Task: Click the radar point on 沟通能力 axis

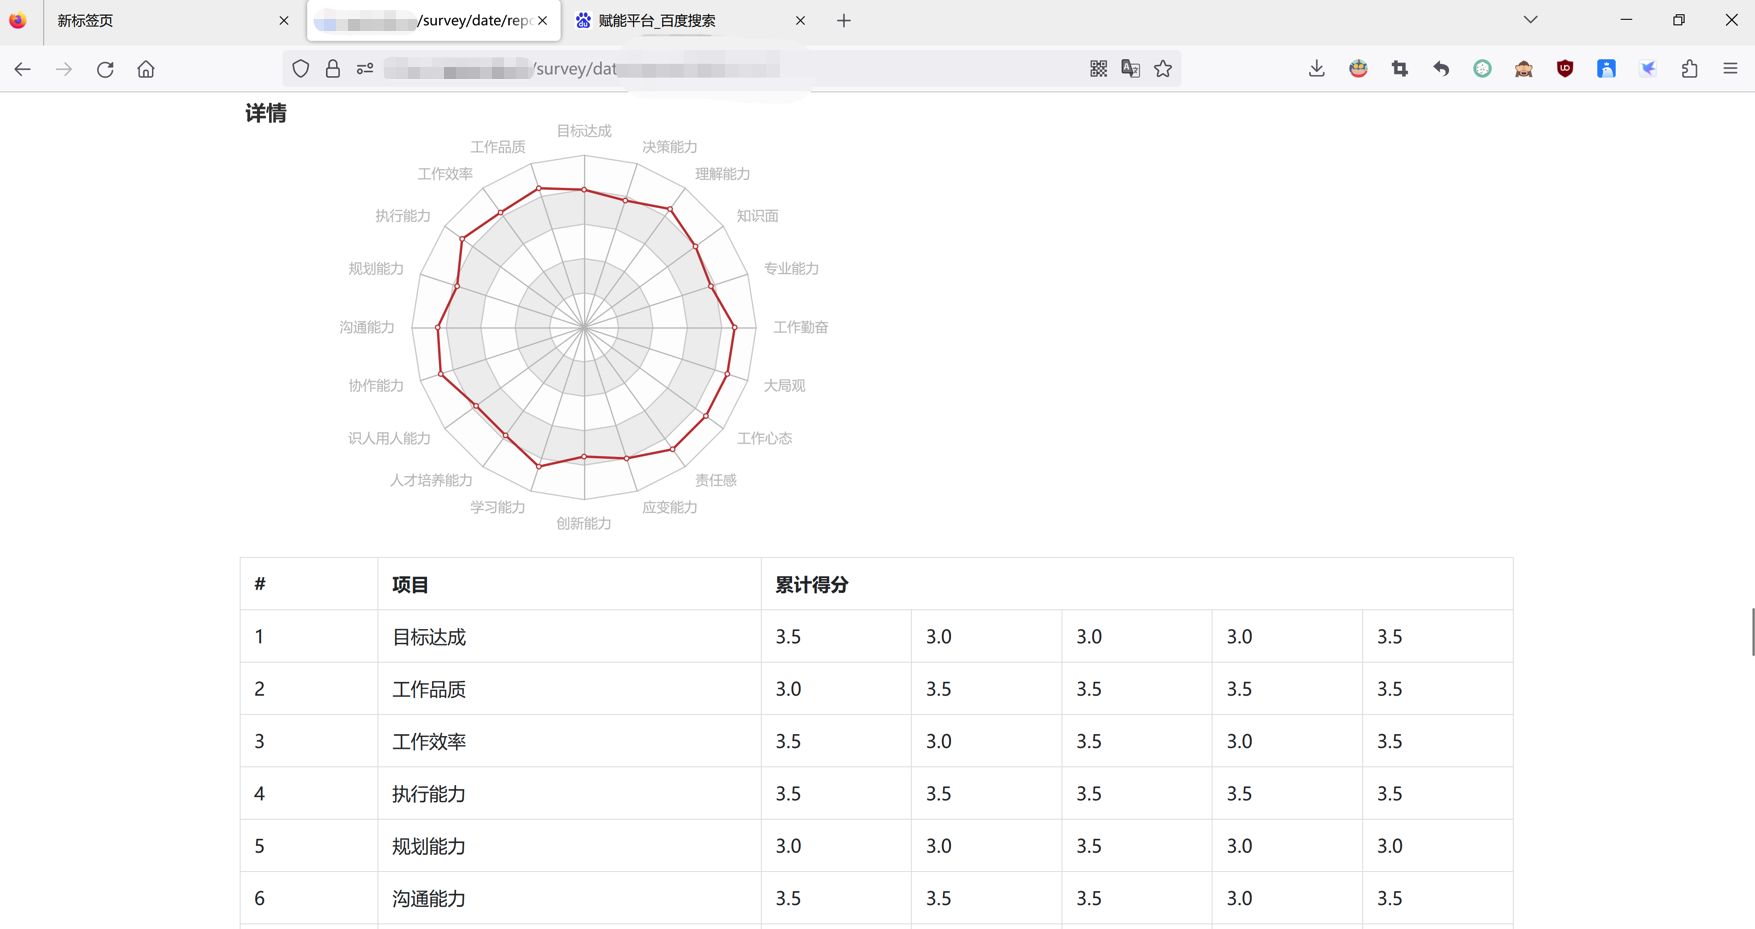Action: (x=438, y=327)
